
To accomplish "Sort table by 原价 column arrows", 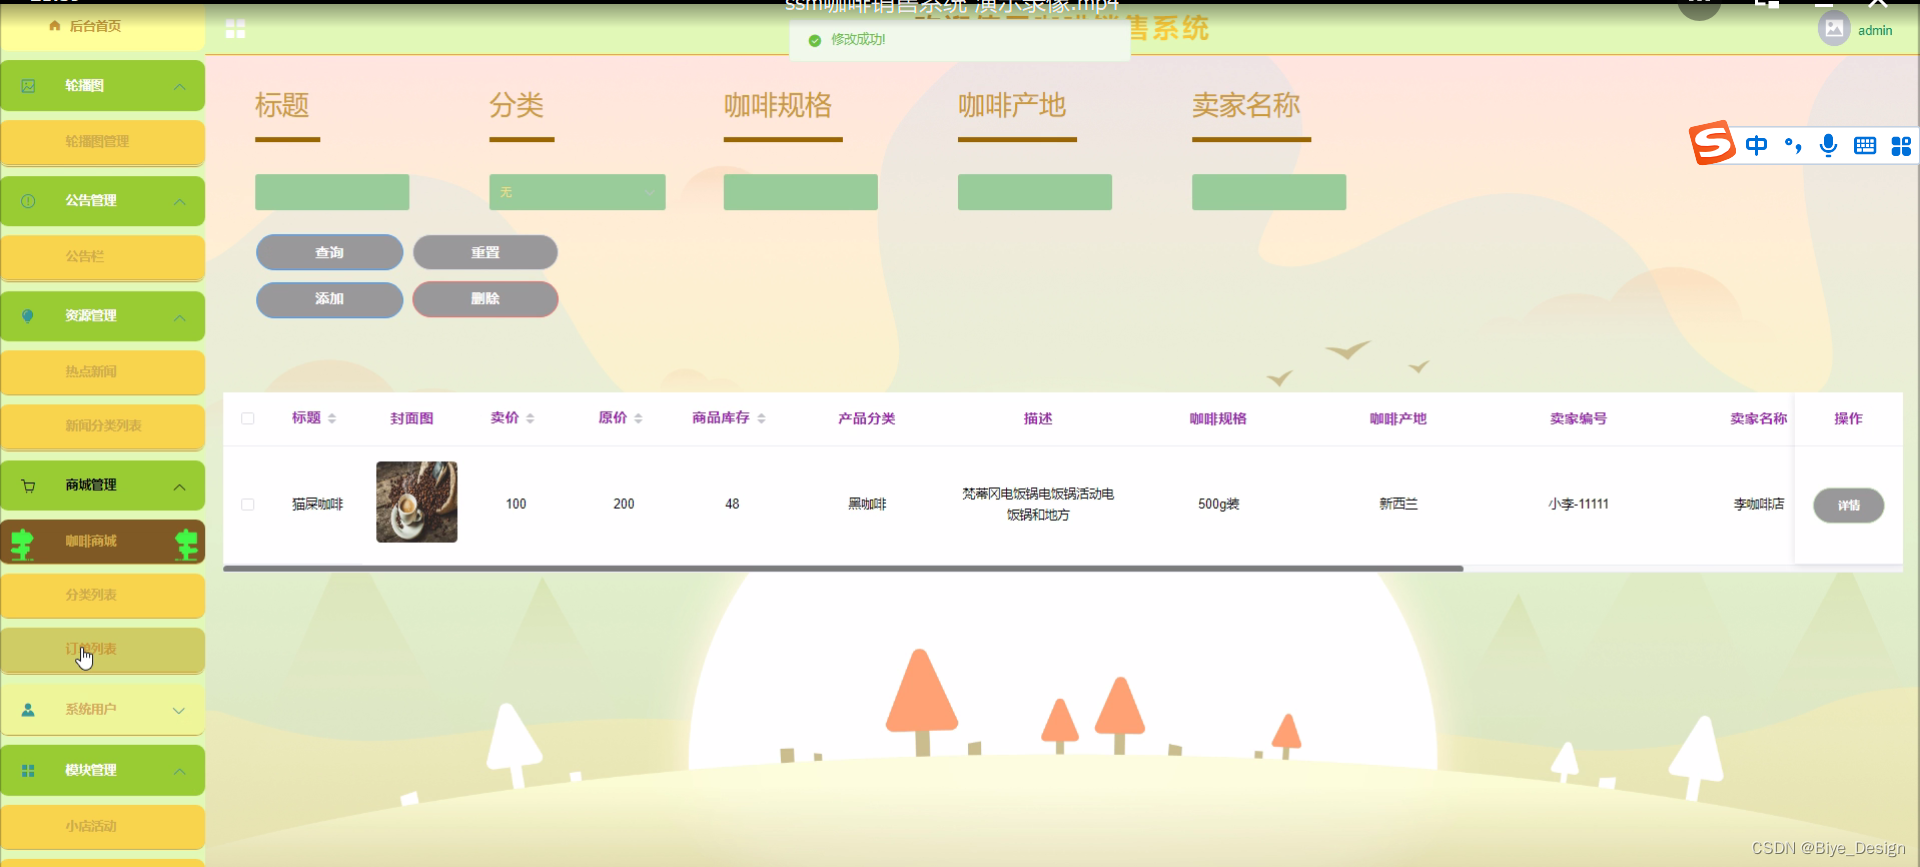I will (x=638, y=419).
